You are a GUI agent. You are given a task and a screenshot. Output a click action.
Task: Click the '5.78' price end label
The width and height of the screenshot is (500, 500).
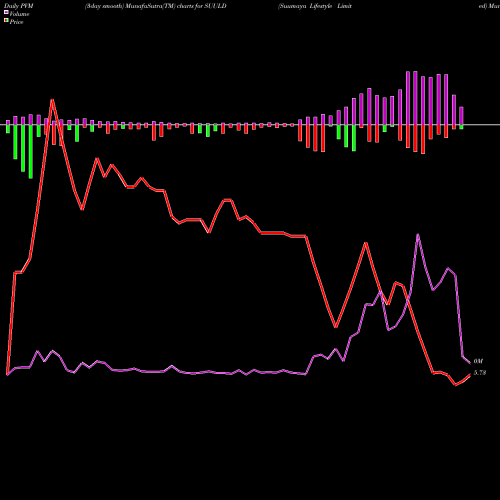click(480, 373)
